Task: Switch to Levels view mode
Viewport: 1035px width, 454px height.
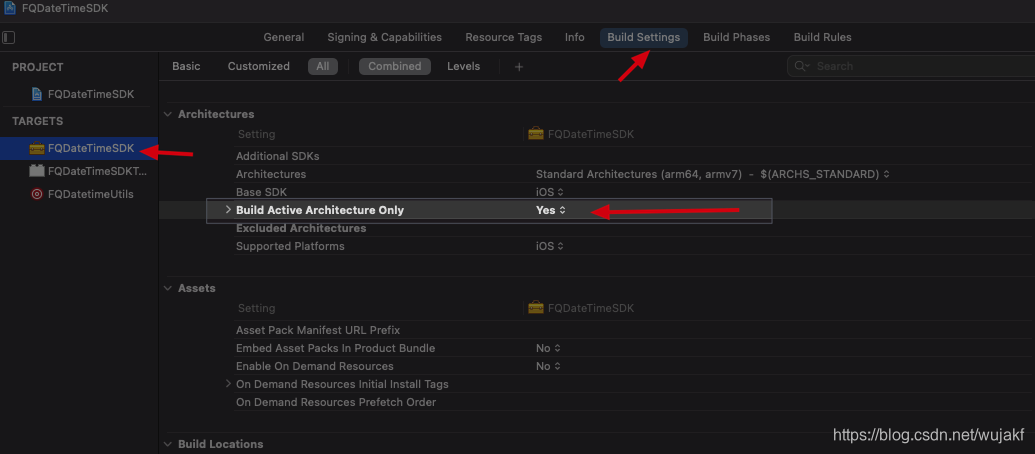Action: coord(463,66)
